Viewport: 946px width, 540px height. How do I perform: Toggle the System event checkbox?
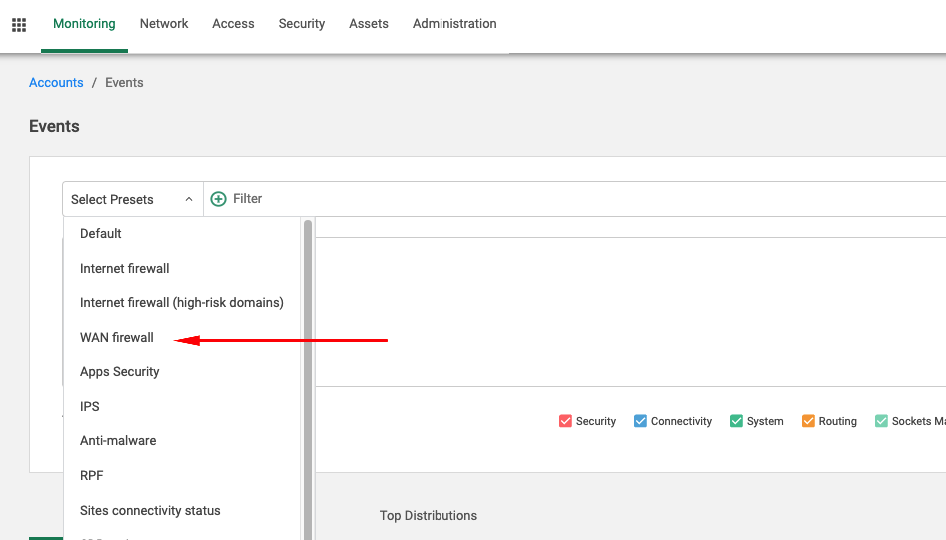point(736,421)
